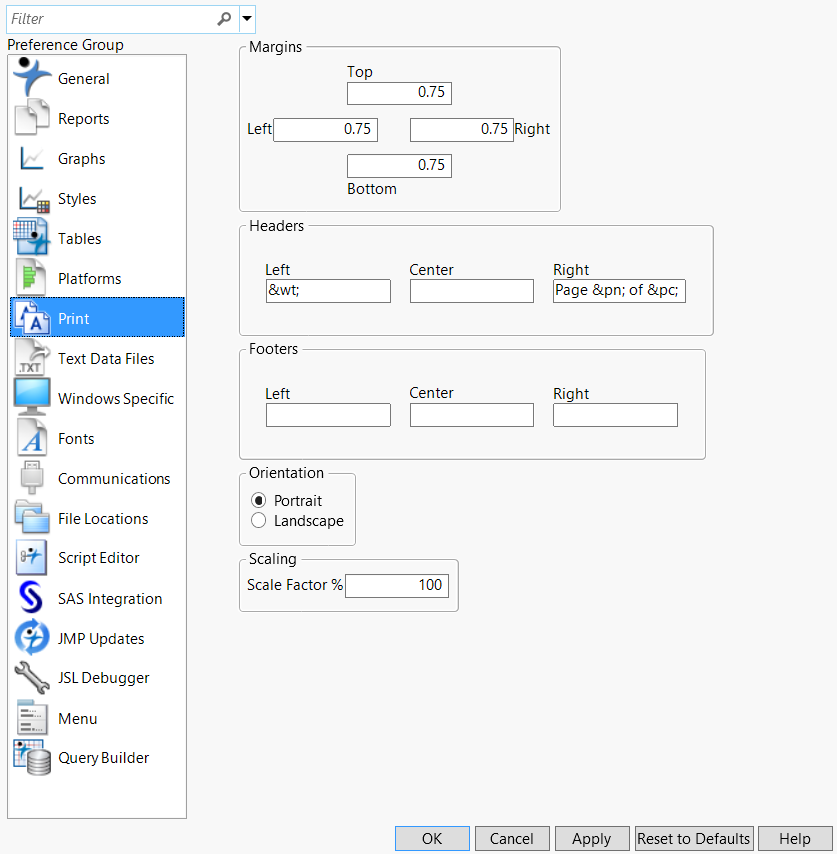Click the JSL Debugger wrench icon
Viewport: 837px width, 854px height.
[32, 678]
